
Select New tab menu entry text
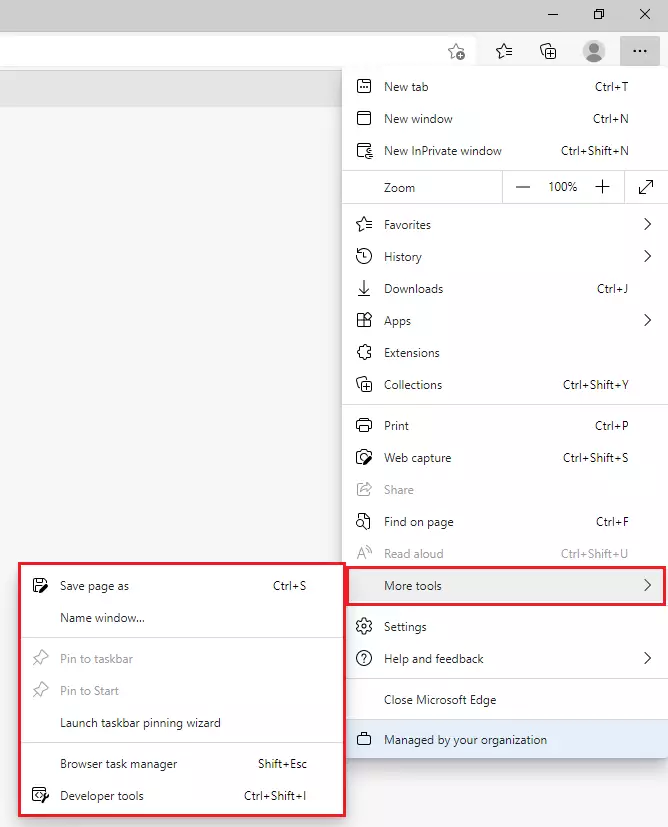tap(406, 87)
